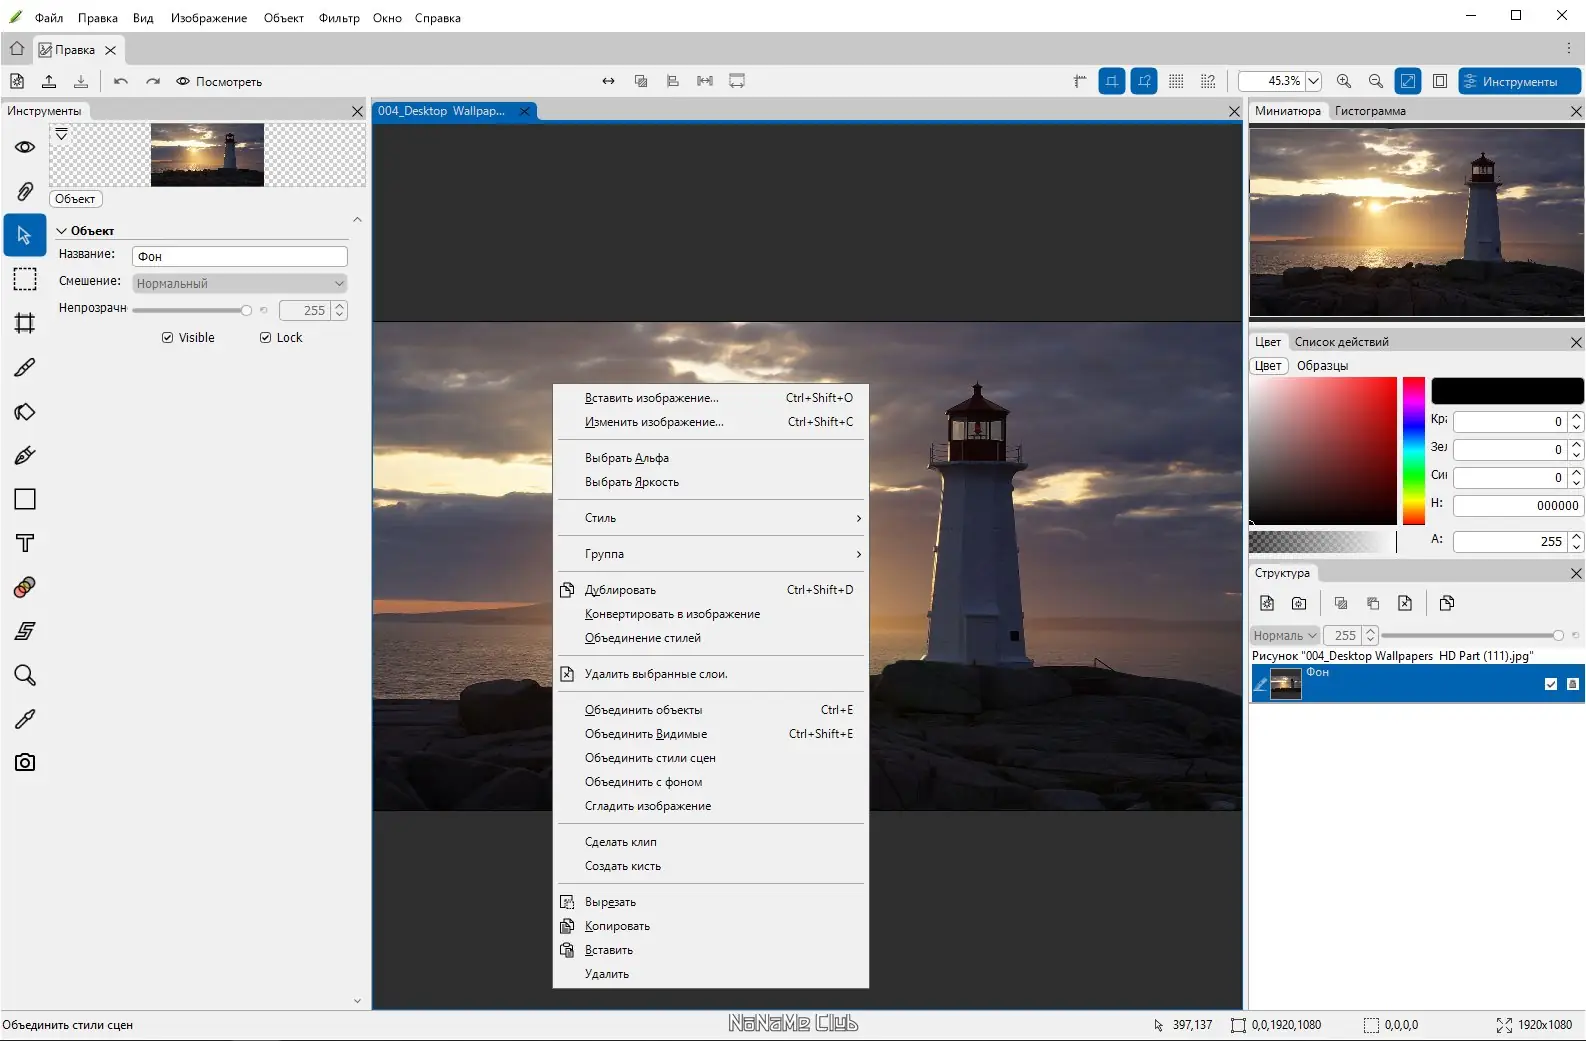Viewport: 1586px width, 1041px height.
Task: Select the Zoom magnifier tool in sidebar
Action: pyautogui.click(x=25, y=675)
